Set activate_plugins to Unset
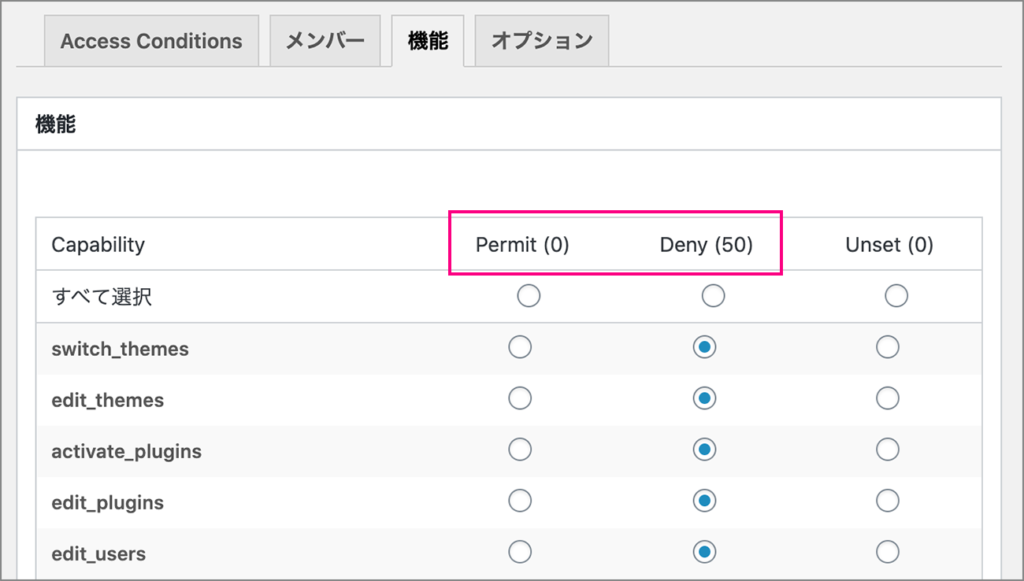Image resolution: width=1024 pixels, height=581 pixels. click(888, 449)
